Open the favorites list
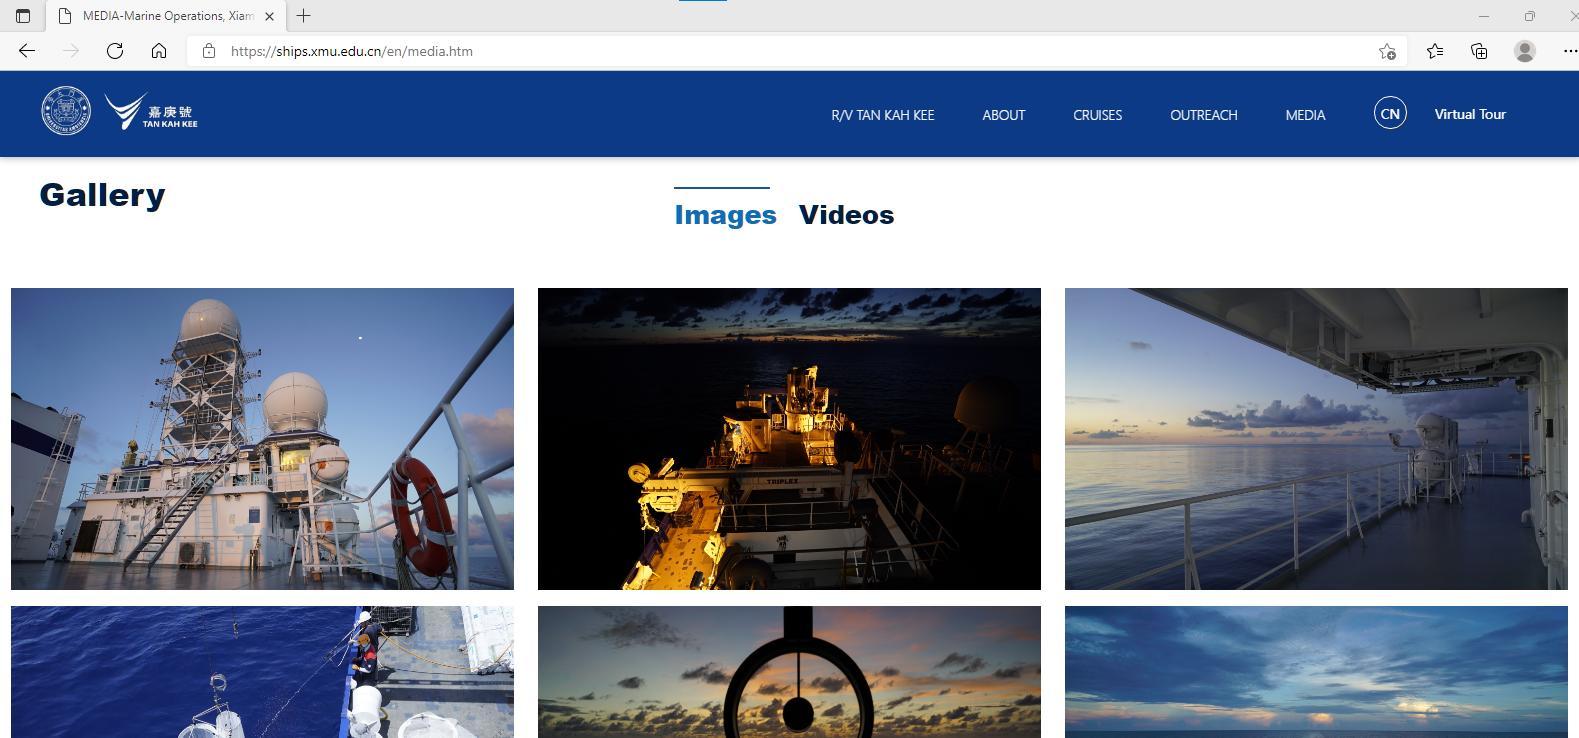The width and height of the screenshot is (1579, 738). (1435, 51)
